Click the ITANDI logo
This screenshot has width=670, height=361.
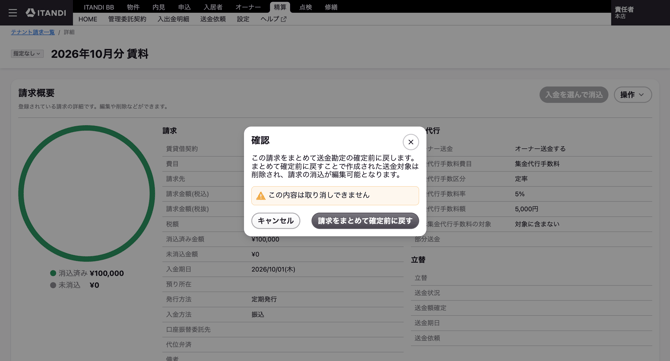click(46, 13)
